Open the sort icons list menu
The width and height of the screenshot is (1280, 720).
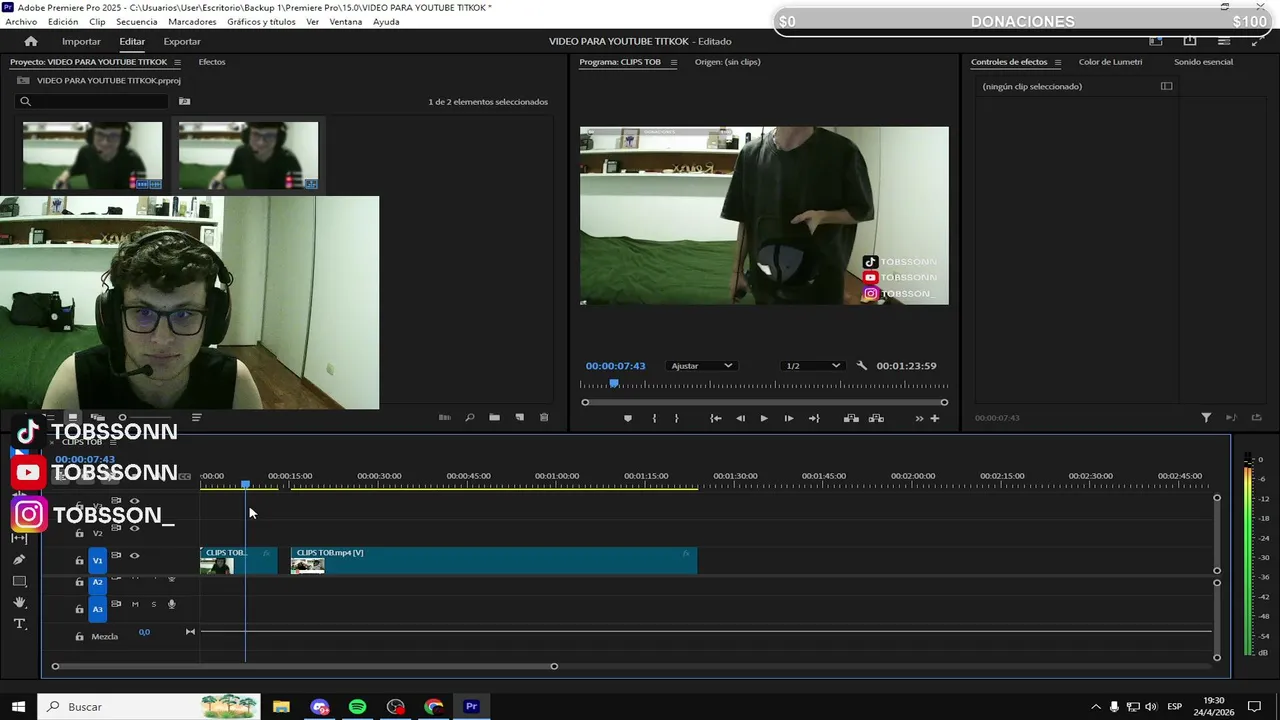click(x=196, y=418)
